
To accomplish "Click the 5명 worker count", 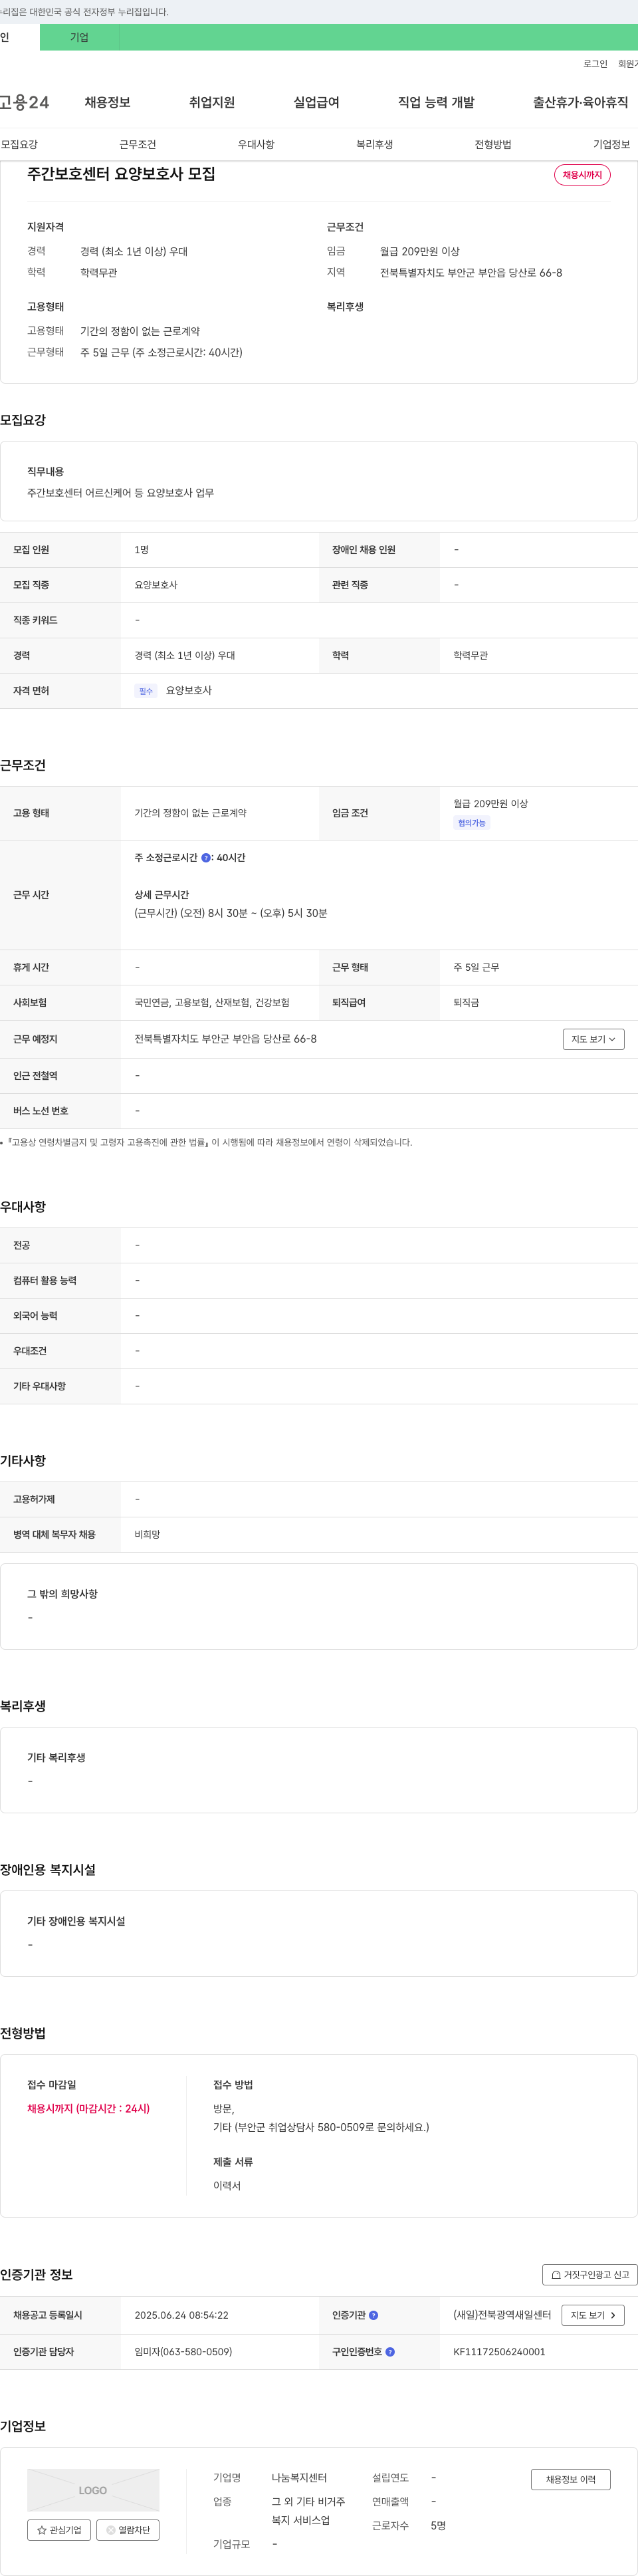I will pos(438,2526).
